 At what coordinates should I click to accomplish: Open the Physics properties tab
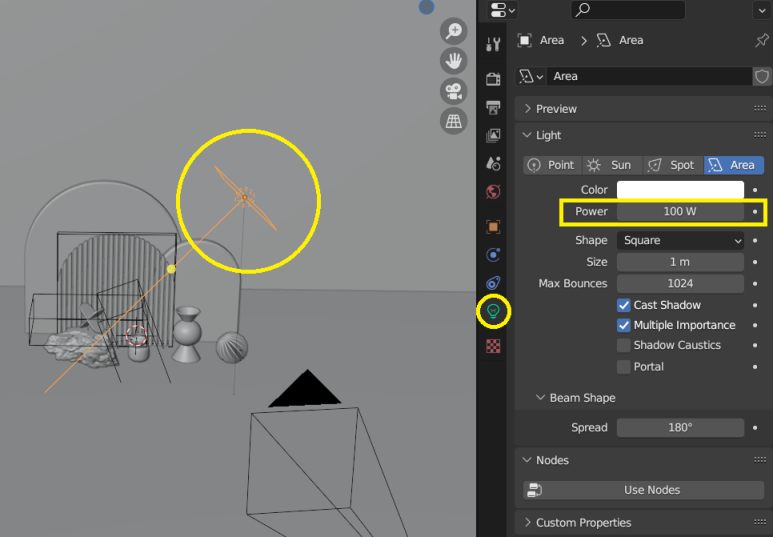pyautogui.click(x=493, y=255)
